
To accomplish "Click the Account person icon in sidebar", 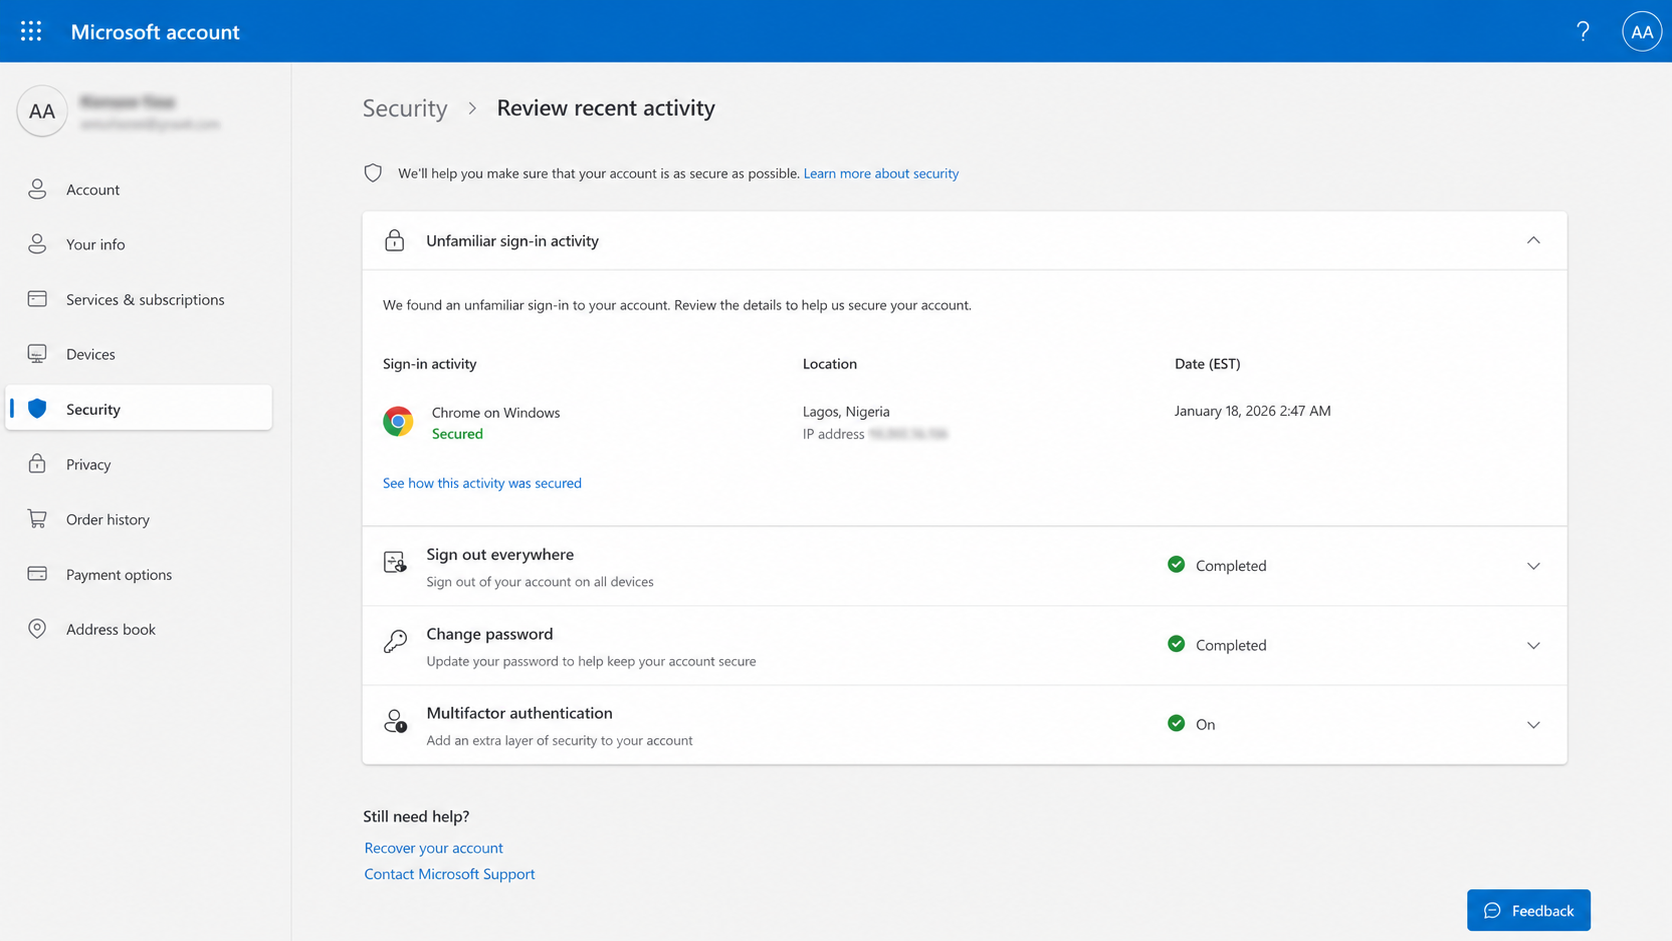I will pos(37,189).
